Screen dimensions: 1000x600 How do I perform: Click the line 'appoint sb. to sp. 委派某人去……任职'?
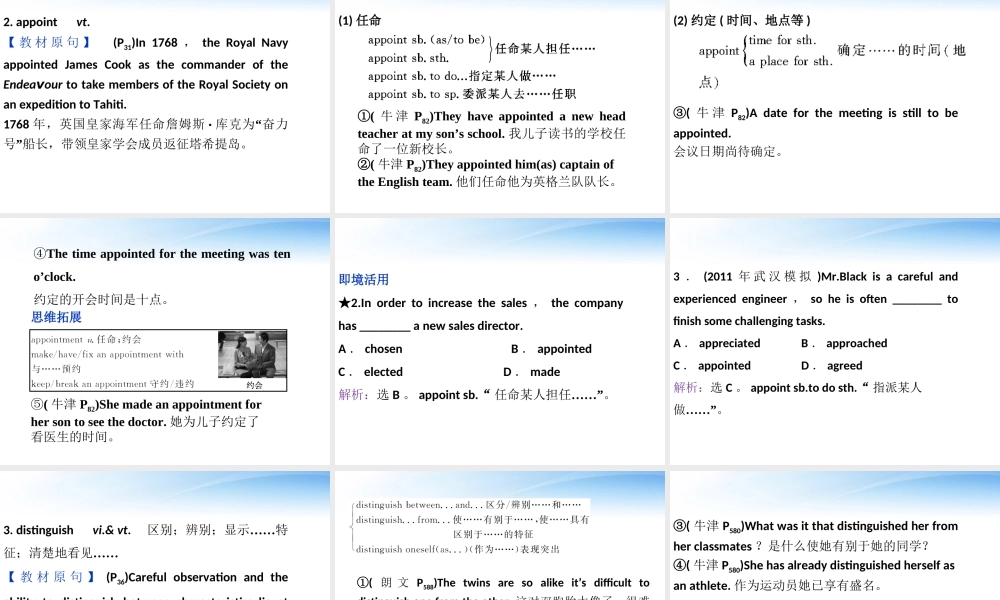click(472, 94)
